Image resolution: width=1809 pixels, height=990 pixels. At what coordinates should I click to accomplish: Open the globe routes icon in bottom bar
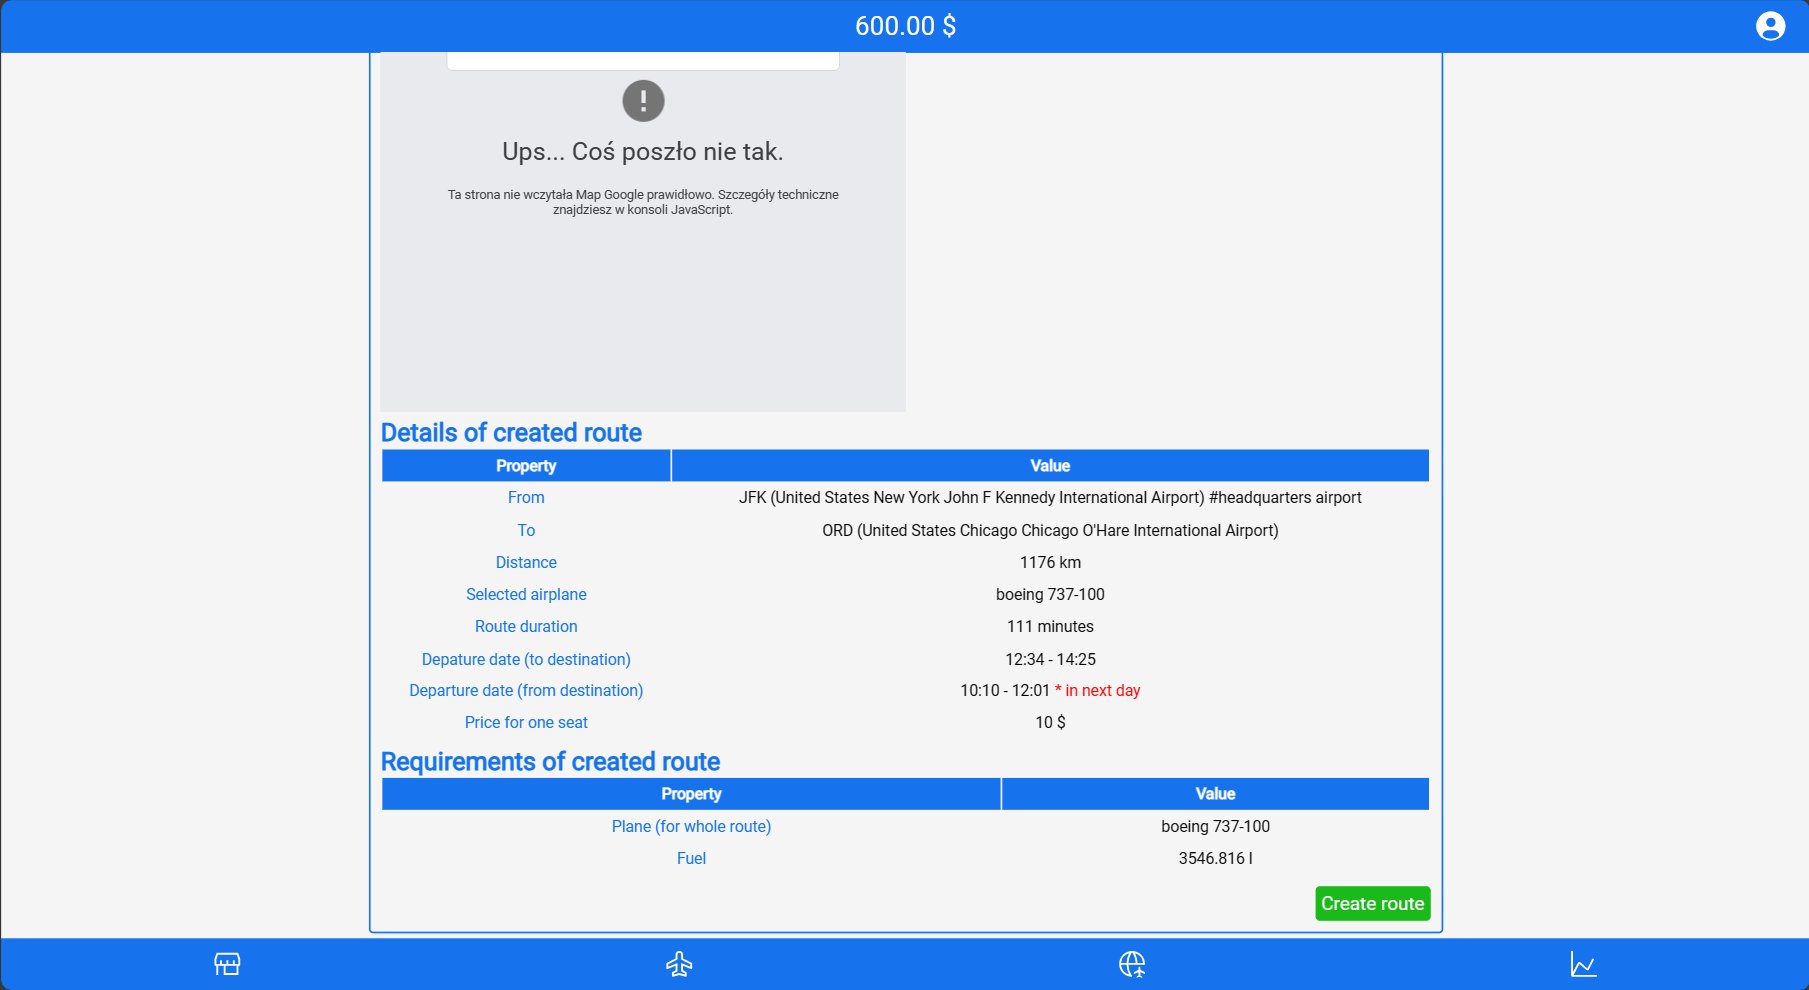tap(1131, 964)
